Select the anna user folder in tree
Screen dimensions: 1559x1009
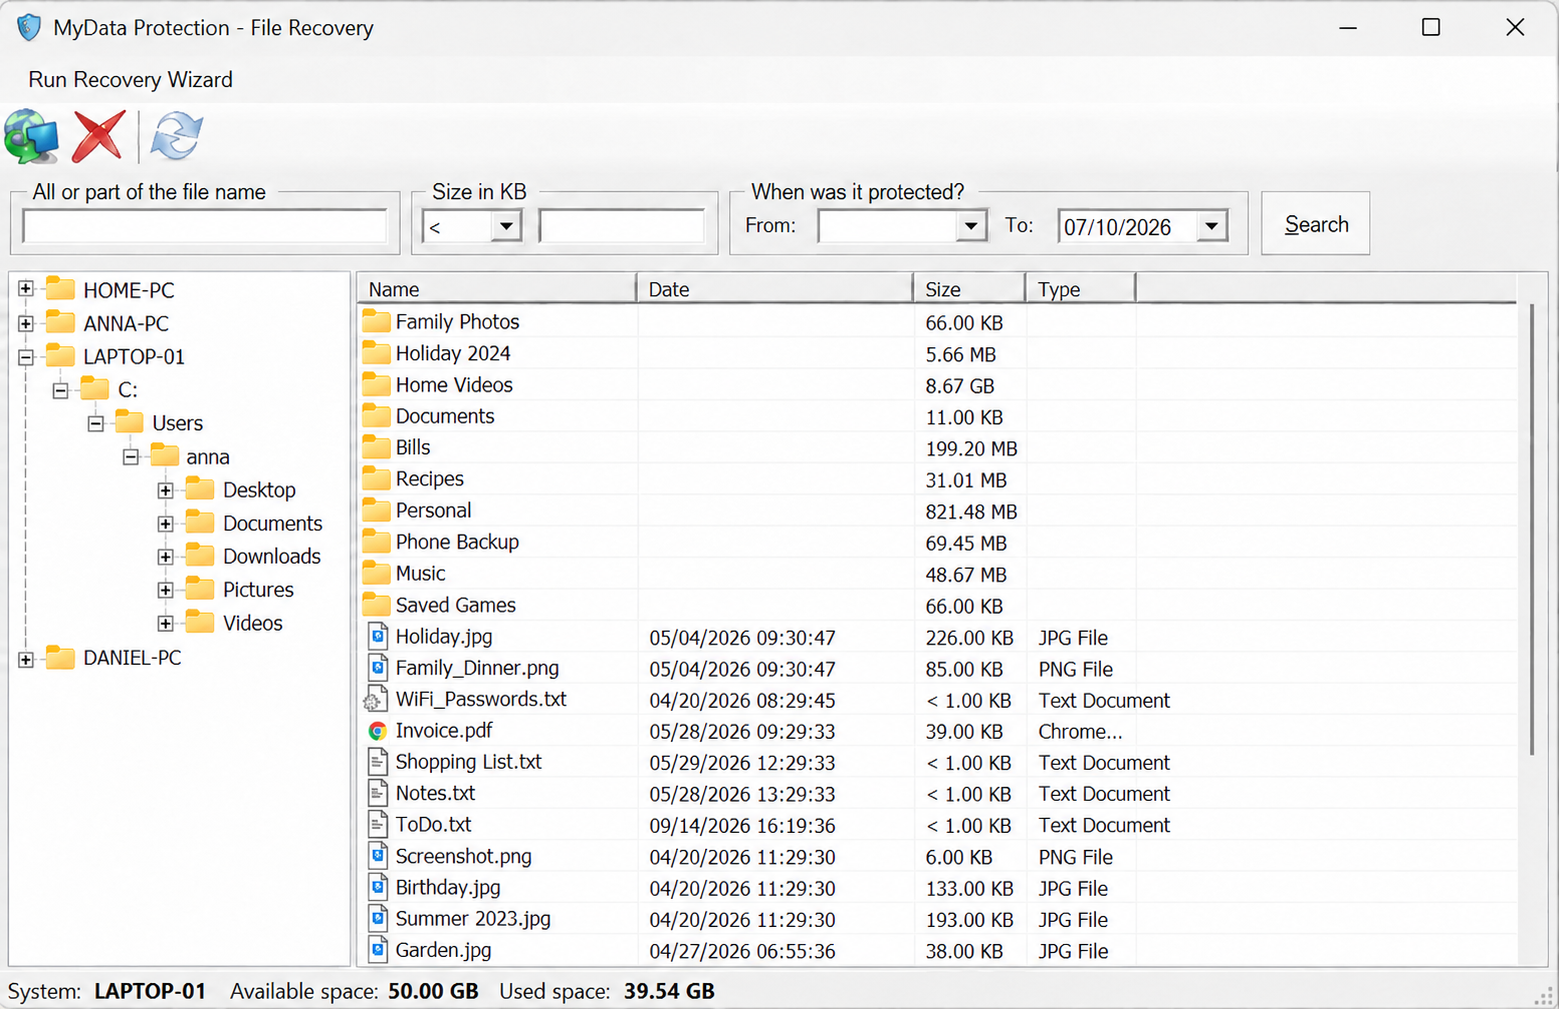[x=207, y=457]
